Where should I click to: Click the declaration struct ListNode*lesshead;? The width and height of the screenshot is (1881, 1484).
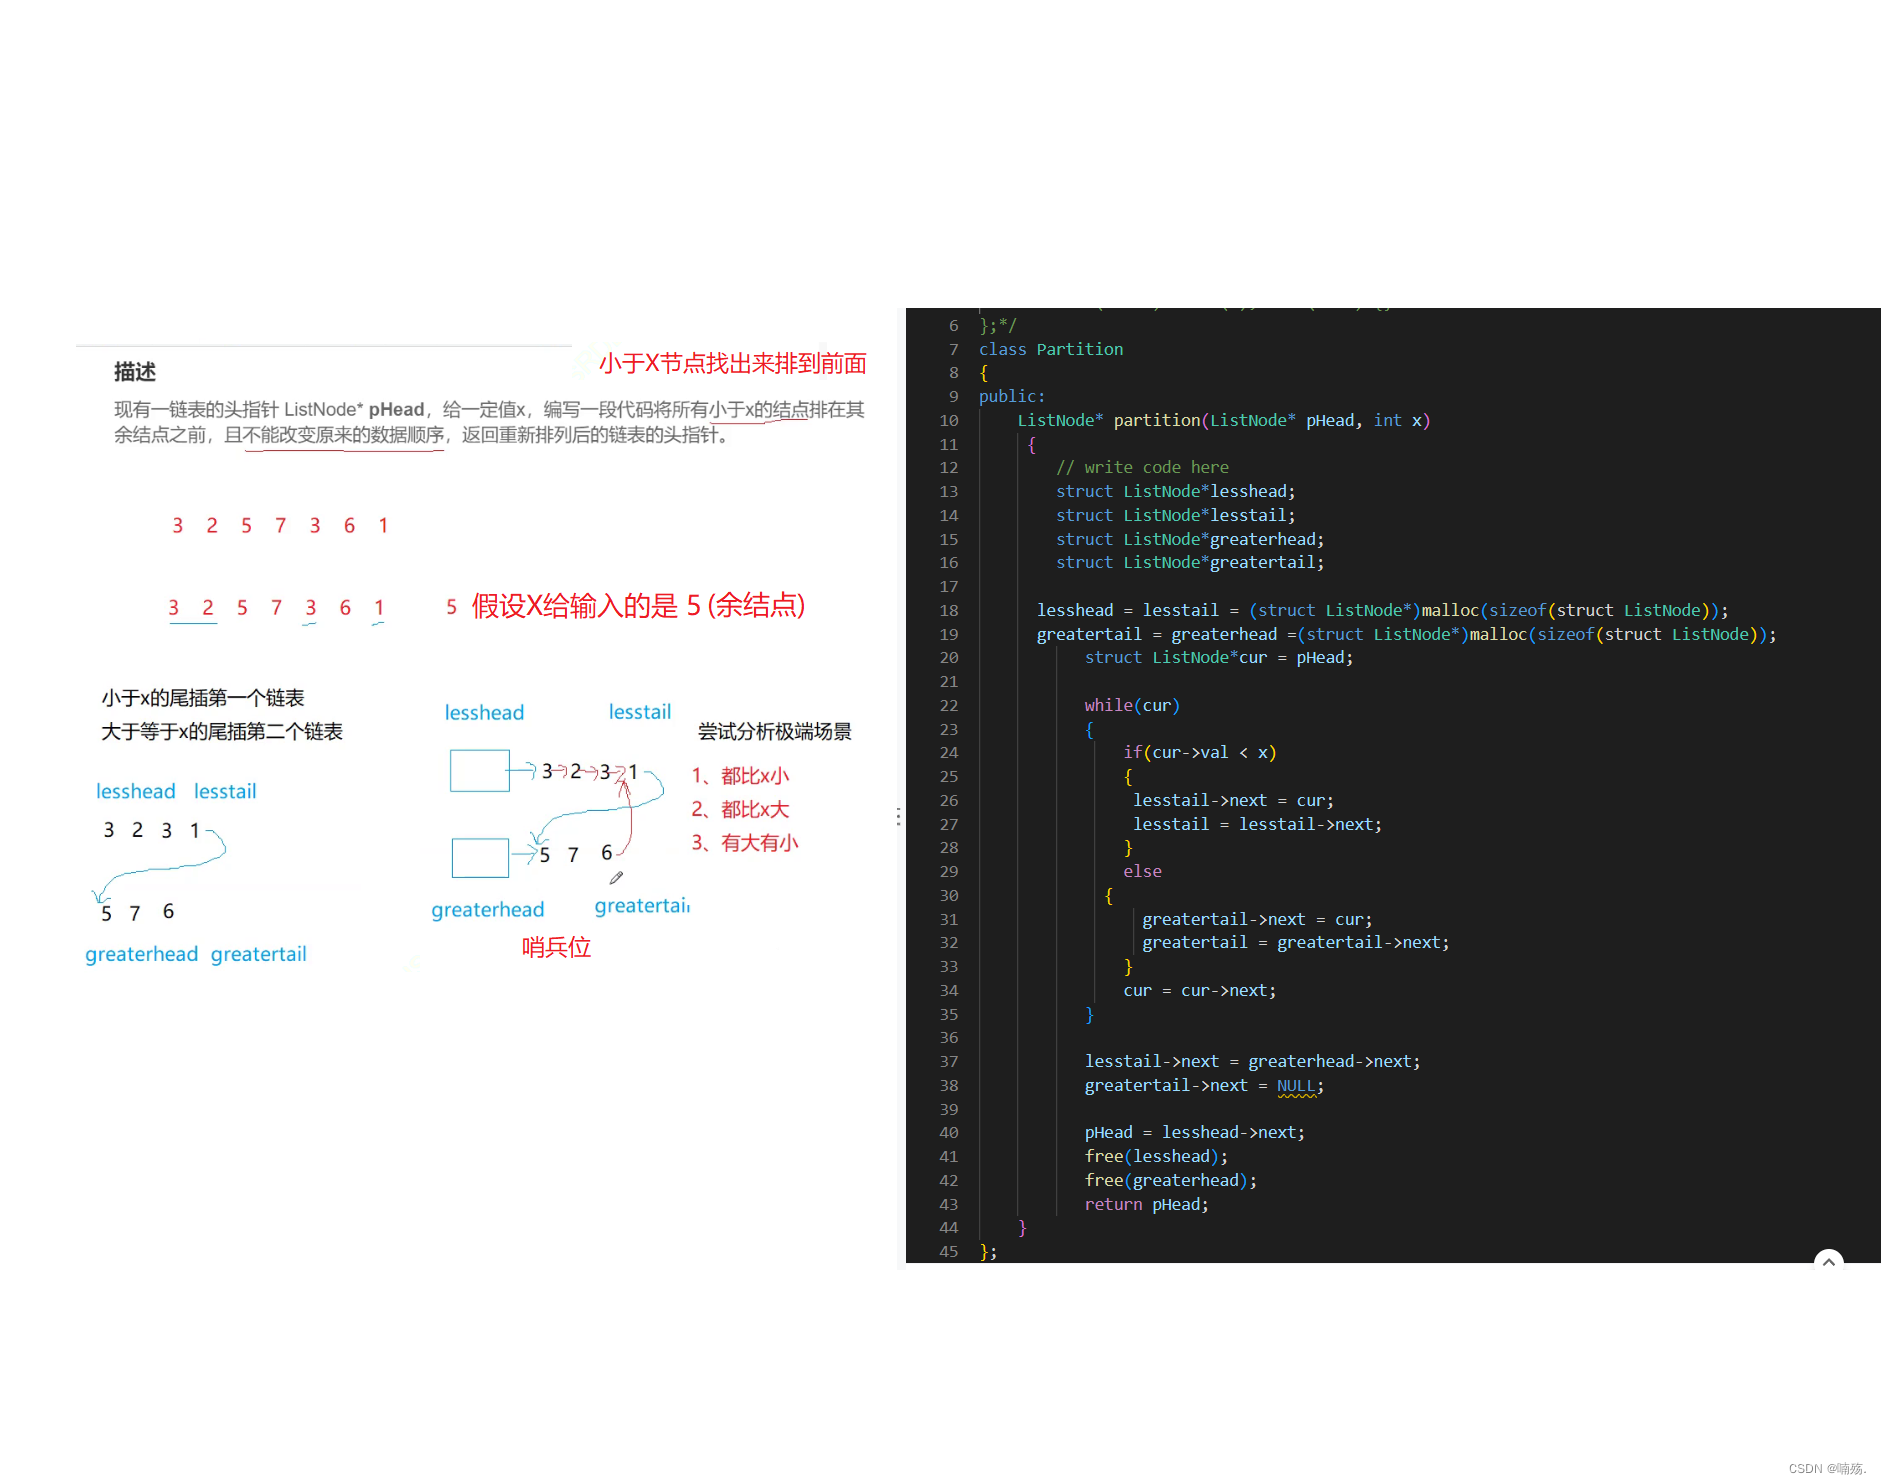tap(1176, 491)
